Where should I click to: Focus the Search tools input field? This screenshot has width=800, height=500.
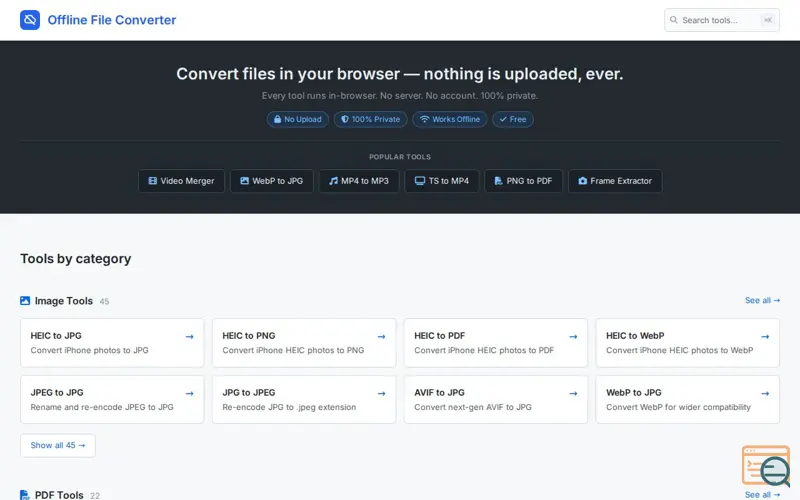coord(721,20)
